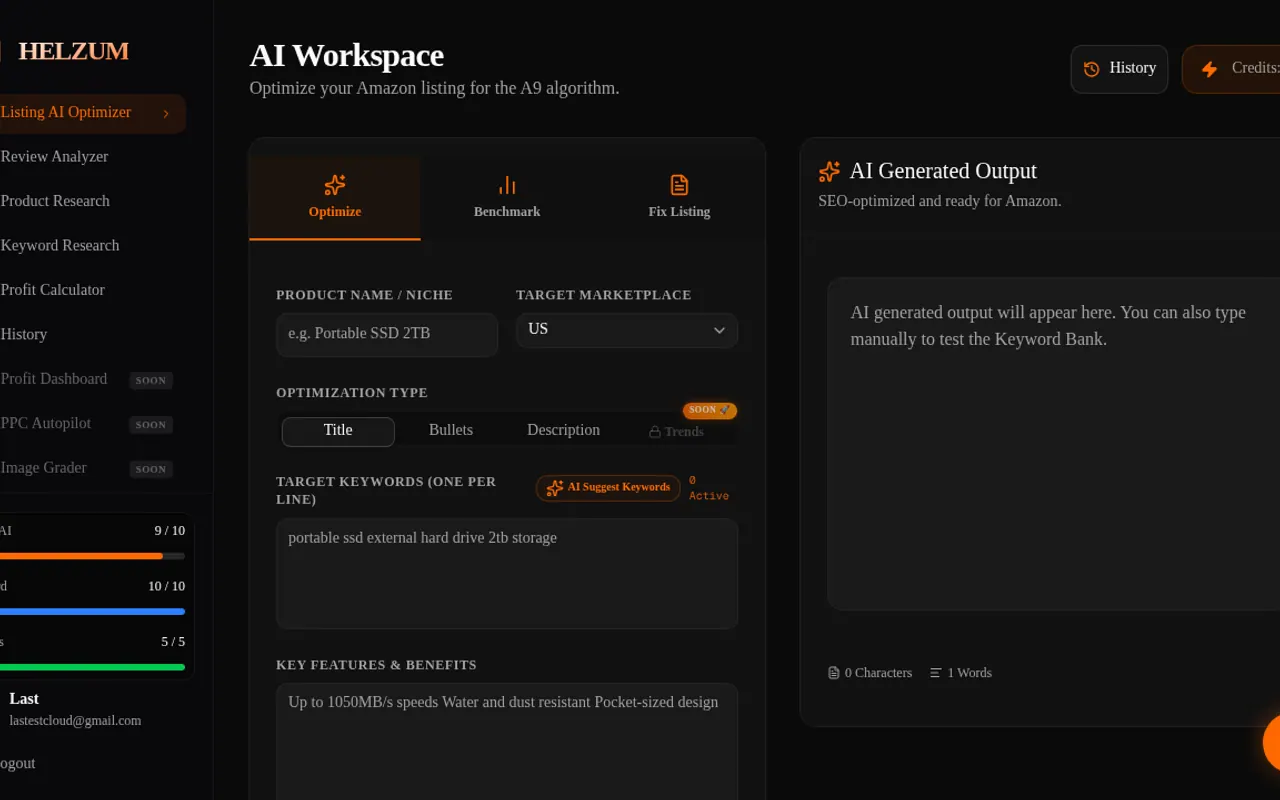The width and height of the screenshot is (1280, 800).
Task: Click the blue 10 / 10 usage bar
Action: 92,611
